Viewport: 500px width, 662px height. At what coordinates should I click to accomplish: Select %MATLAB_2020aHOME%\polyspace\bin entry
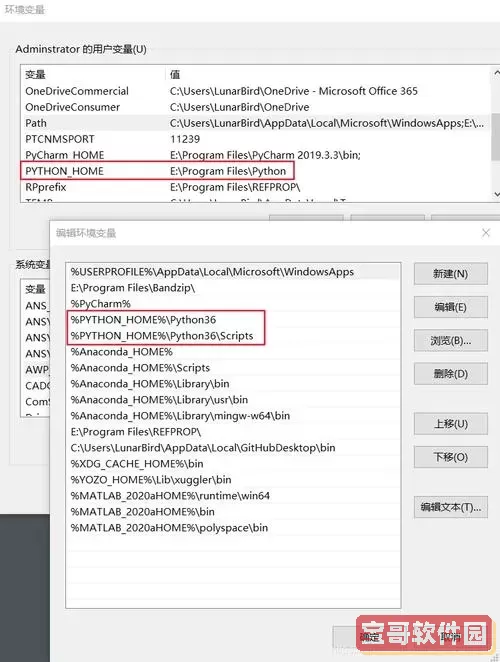click(x=233, y=529)
